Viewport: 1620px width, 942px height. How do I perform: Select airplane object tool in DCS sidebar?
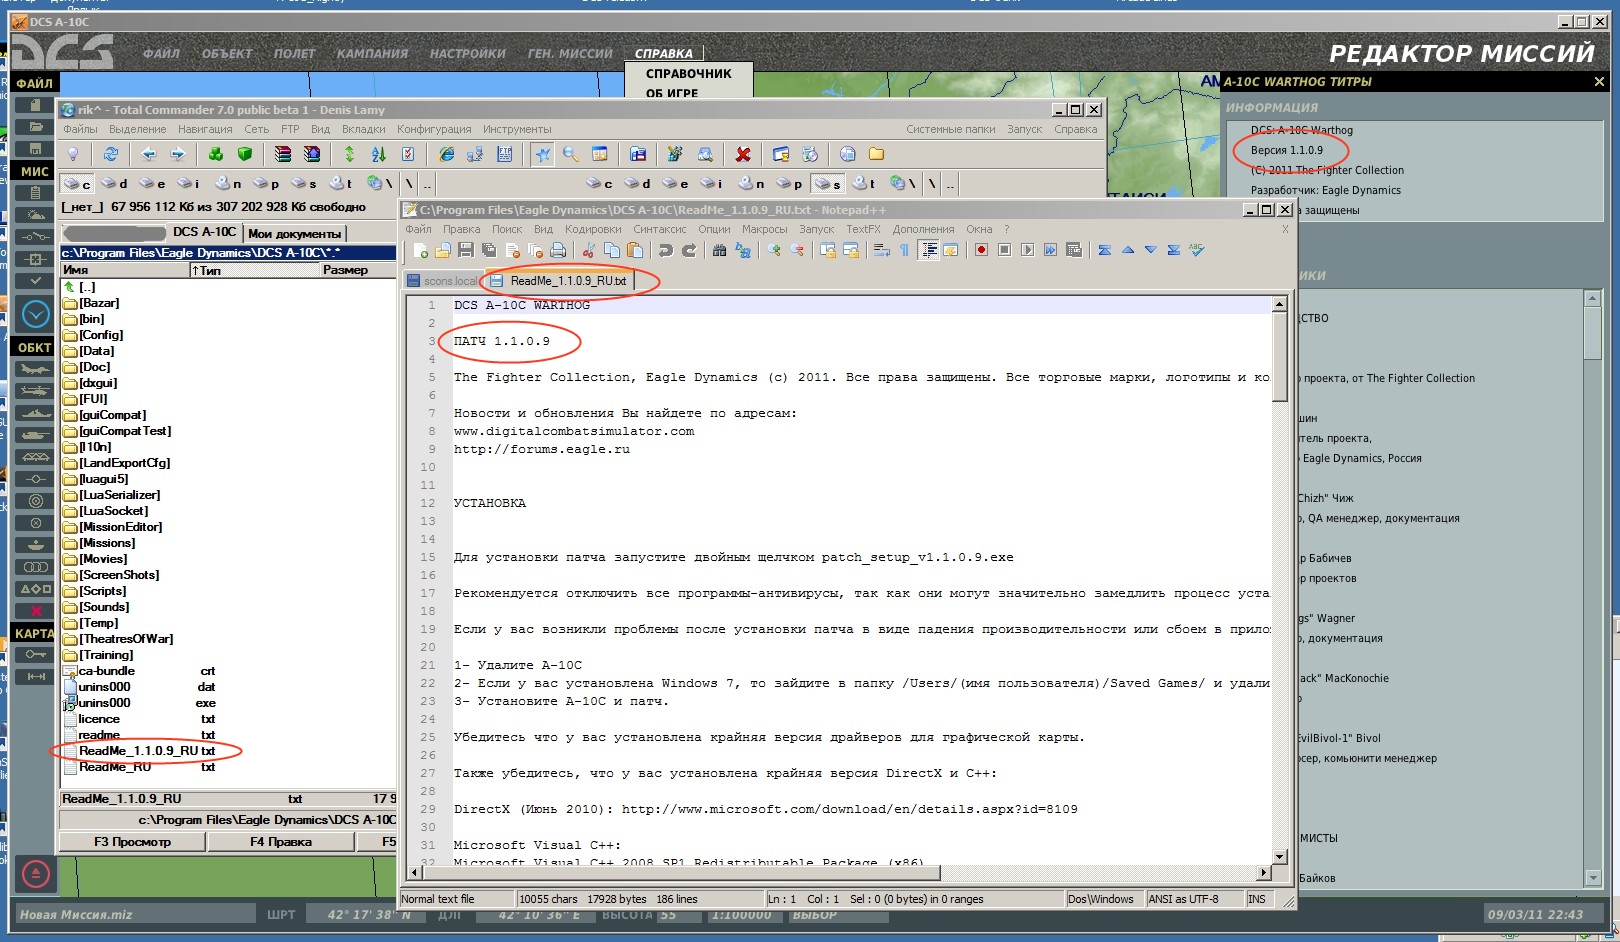pyautogui.click(x=35, y=369)
